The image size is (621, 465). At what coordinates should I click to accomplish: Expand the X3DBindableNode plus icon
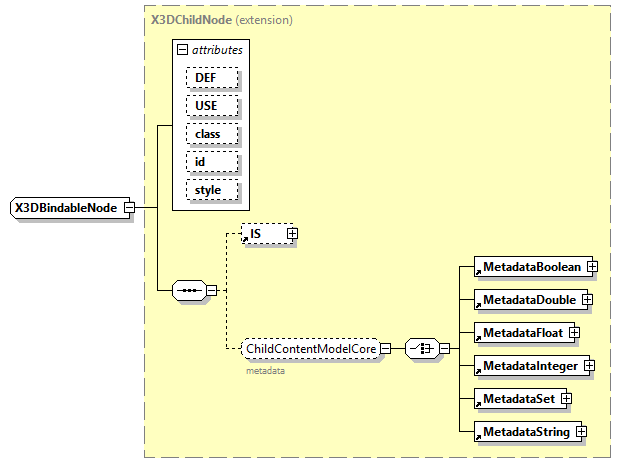point(129,208)
